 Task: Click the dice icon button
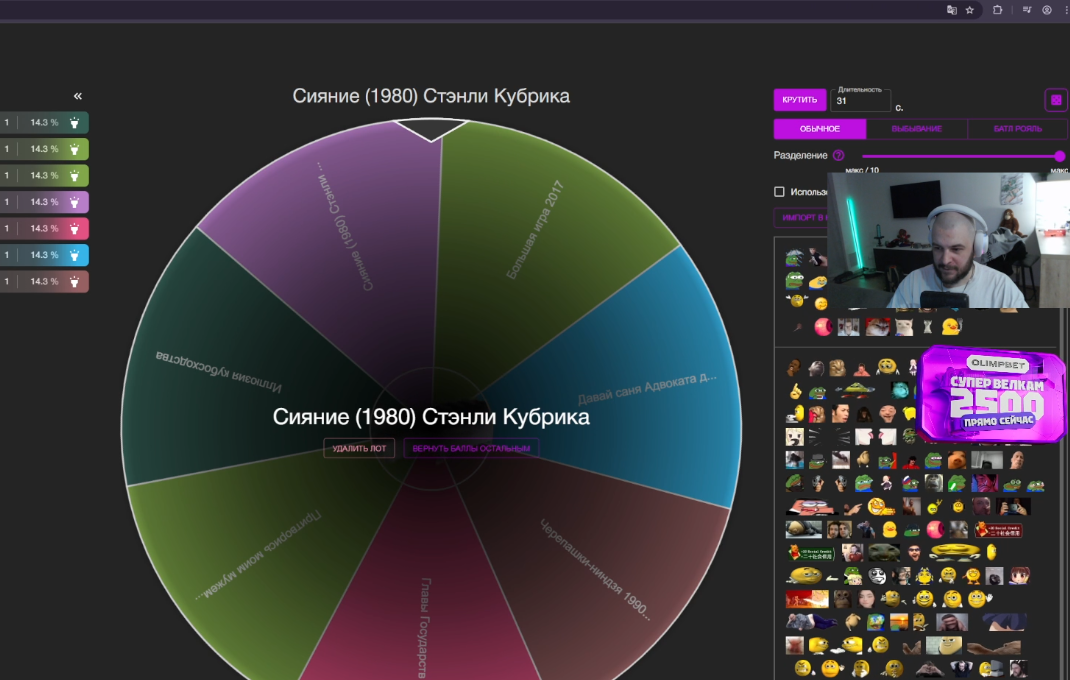[1056, 100]
